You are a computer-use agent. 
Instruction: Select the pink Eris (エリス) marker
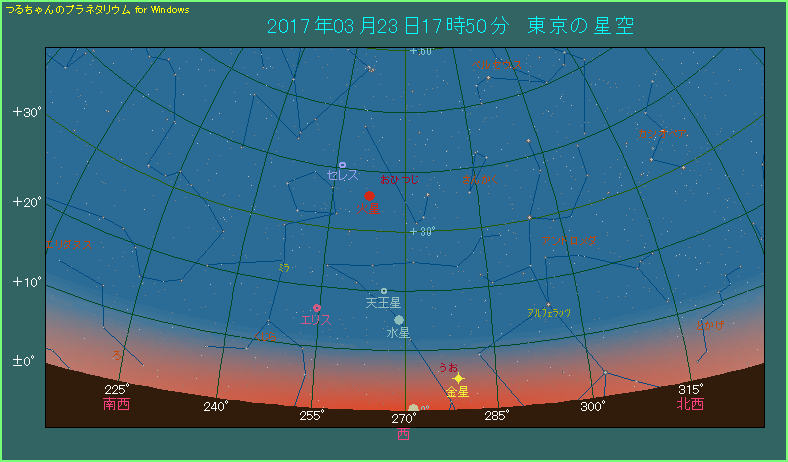(317, 308)
